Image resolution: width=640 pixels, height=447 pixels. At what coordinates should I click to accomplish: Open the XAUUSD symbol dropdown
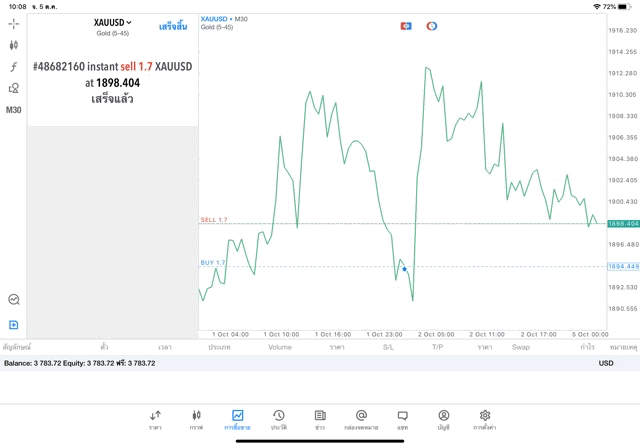tap(112, 22)
